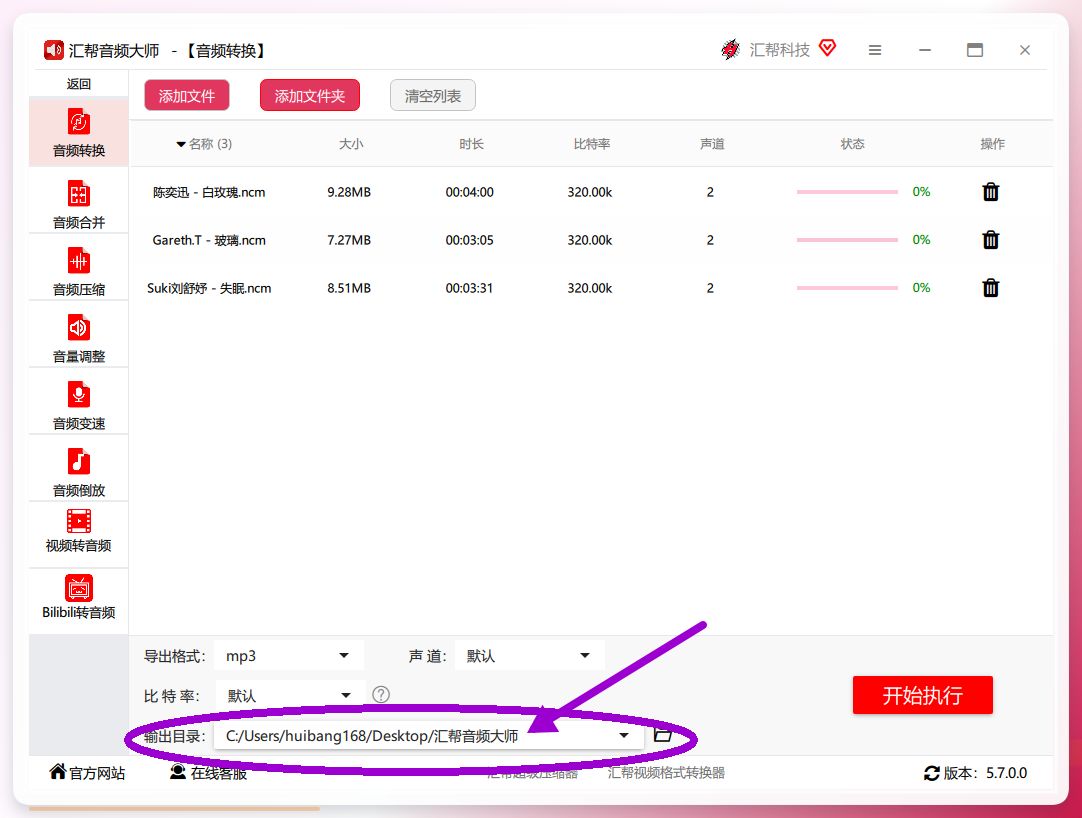Select file name 陈奕迅 - 白玫瑰.ncm
The image size is (1082, 818).
[x=209, y=193]
